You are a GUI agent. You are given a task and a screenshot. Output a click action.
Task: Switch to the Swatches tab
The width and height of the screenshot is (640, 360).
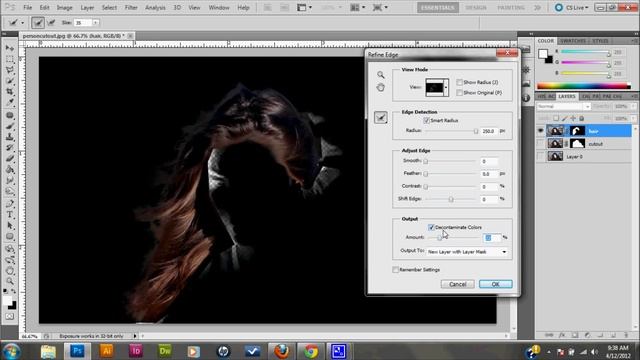(573, 41)
